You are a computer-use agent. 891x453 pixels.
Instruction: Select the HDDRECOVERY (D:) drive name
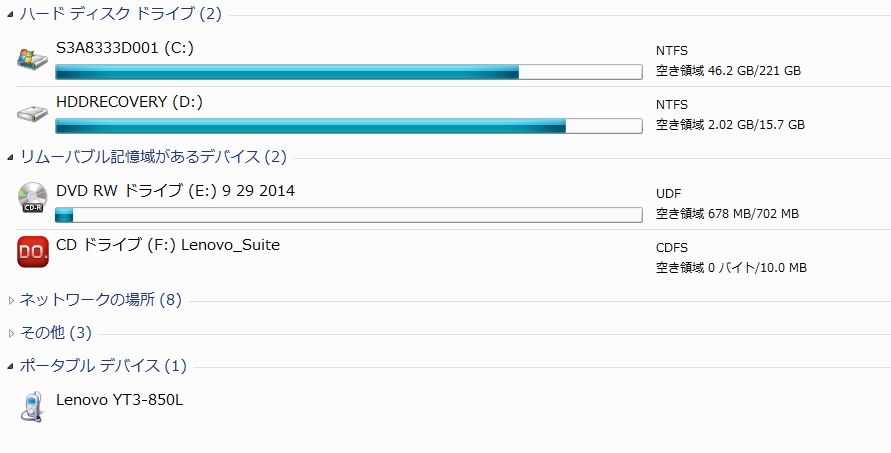click(x=130, y=102)
